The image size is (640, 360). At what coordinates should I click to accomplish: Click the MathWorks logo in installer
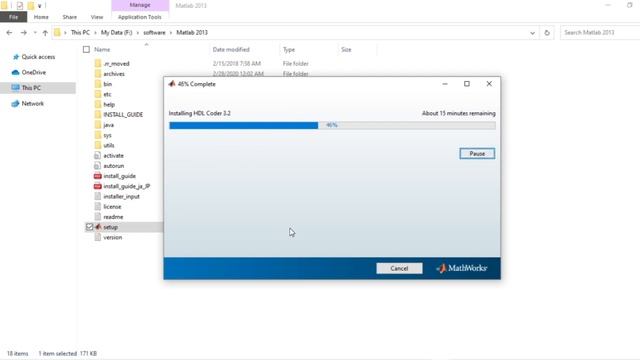(462, 268)
